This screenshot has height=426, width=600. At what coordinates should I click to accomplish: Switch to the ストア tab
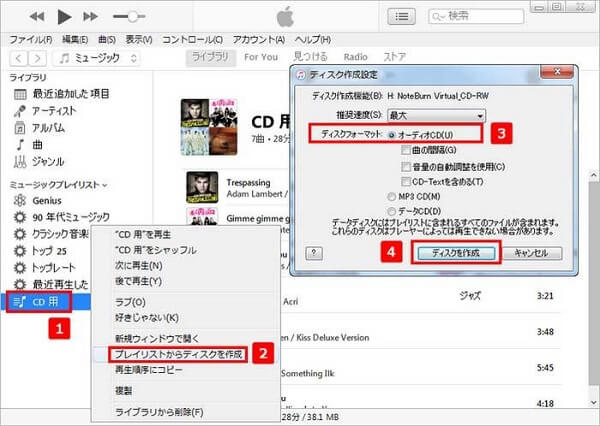coord(395,57)
